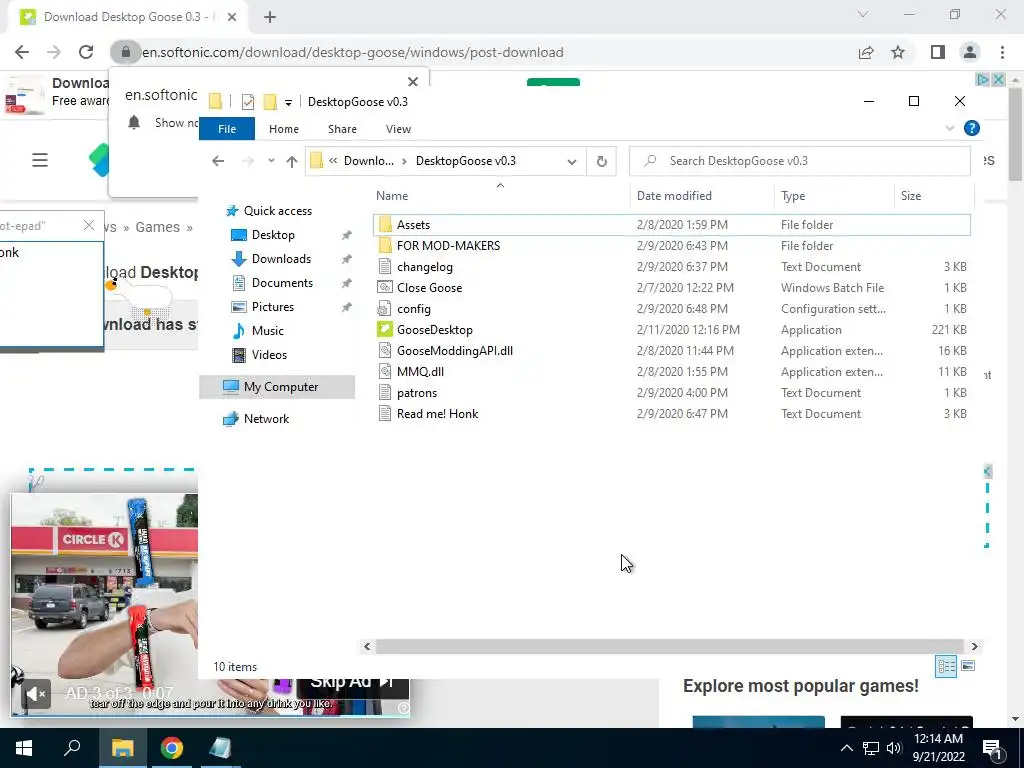Open Chrome side panel
Image resolution: width=1024 pixels, height=768 pixels.
point(938,52)
